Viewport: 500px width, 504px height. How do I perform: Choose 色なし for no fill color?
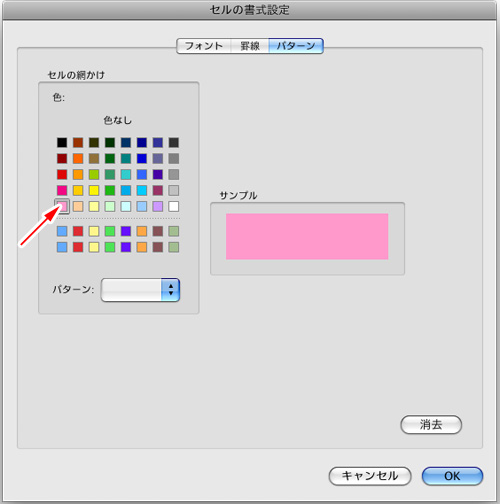pyautogui.click(x=118, y=120)
